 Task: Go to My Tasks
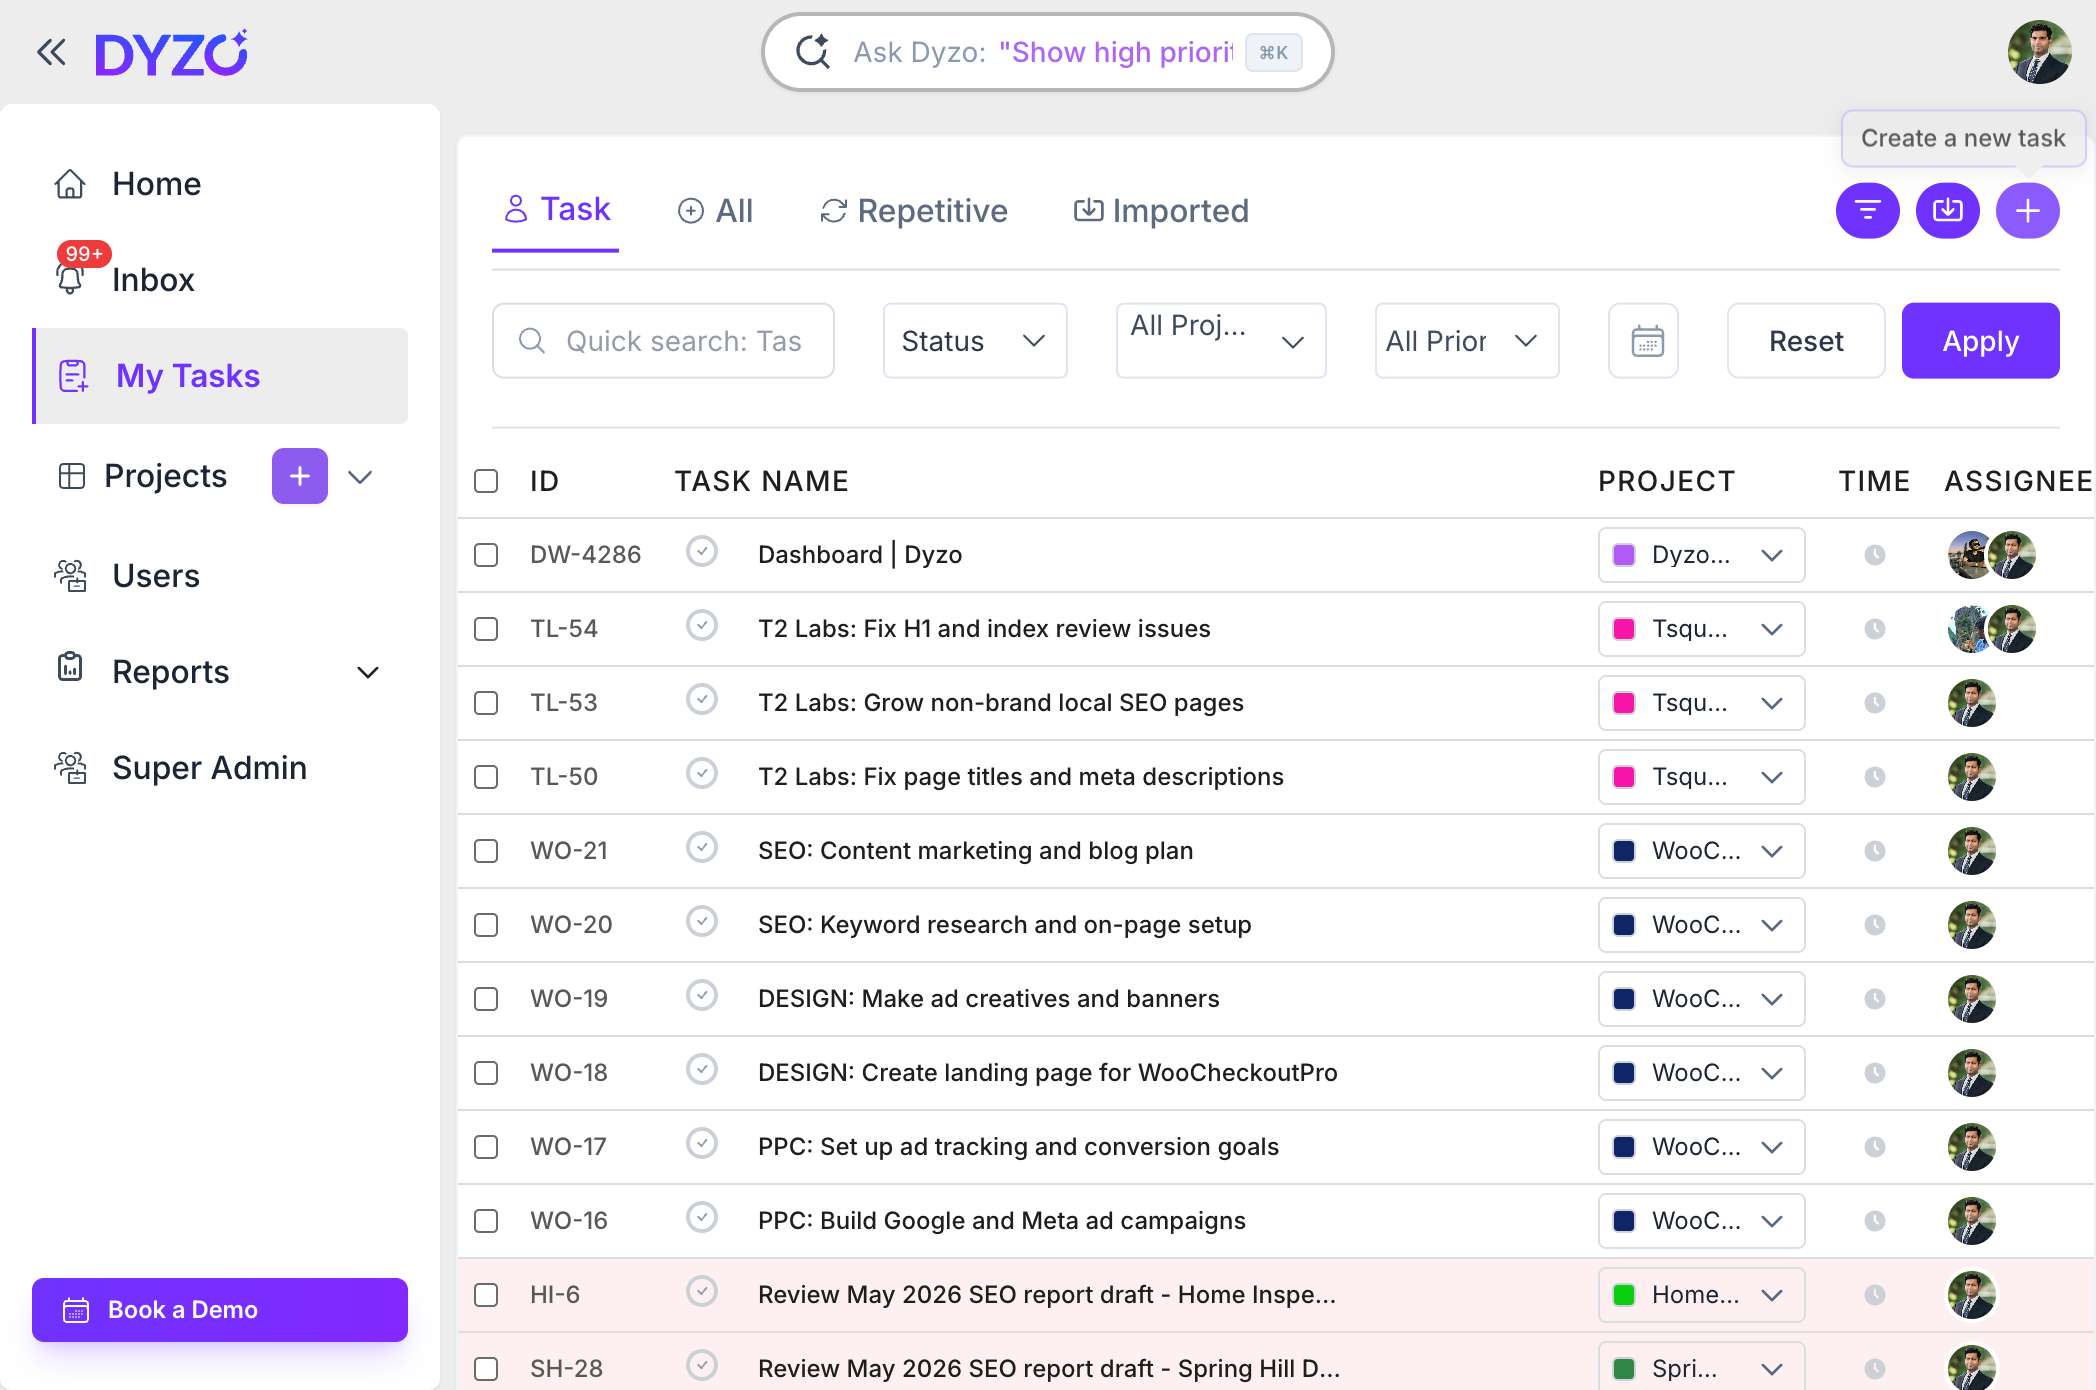220,376
